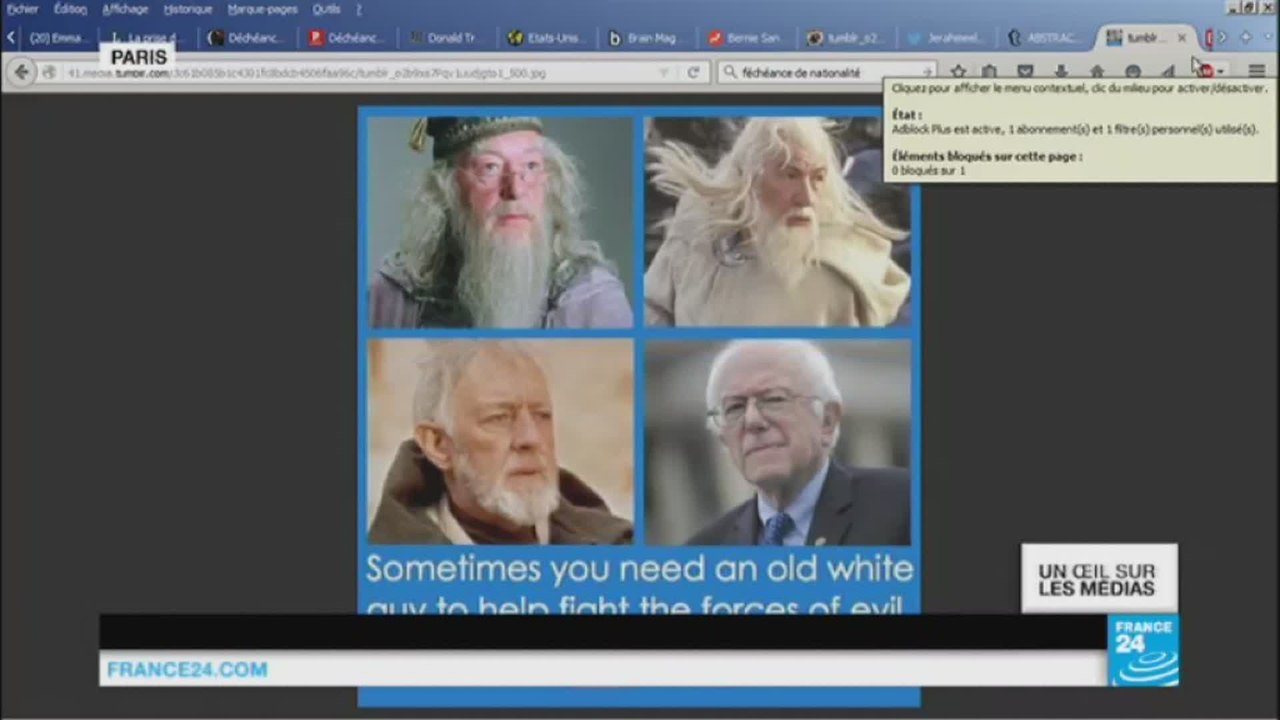The image size is (1280, 720).
Task: Open the Historique menu
Action: [x=188, y=9]
